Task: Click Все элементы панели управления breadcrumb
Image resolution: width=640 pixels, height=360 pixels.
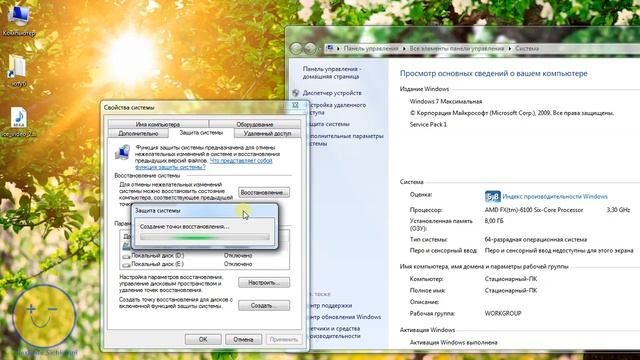Action: [x=457, y=49]
